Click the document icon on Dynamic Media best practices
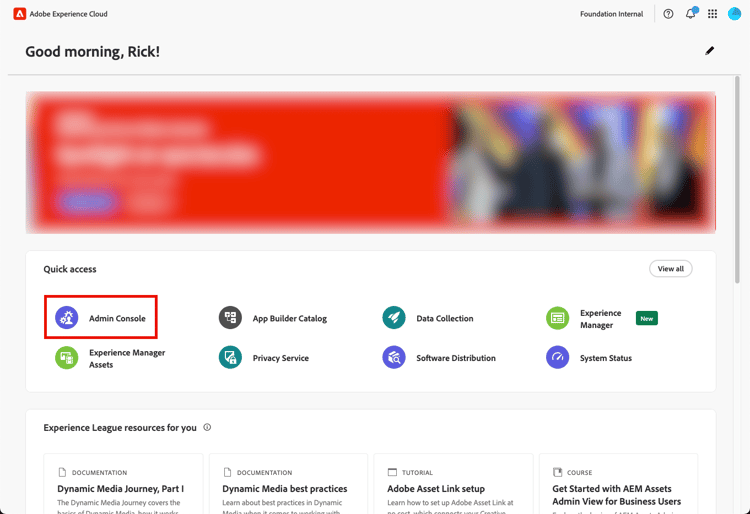750x514 pixels. click(227, 472)
